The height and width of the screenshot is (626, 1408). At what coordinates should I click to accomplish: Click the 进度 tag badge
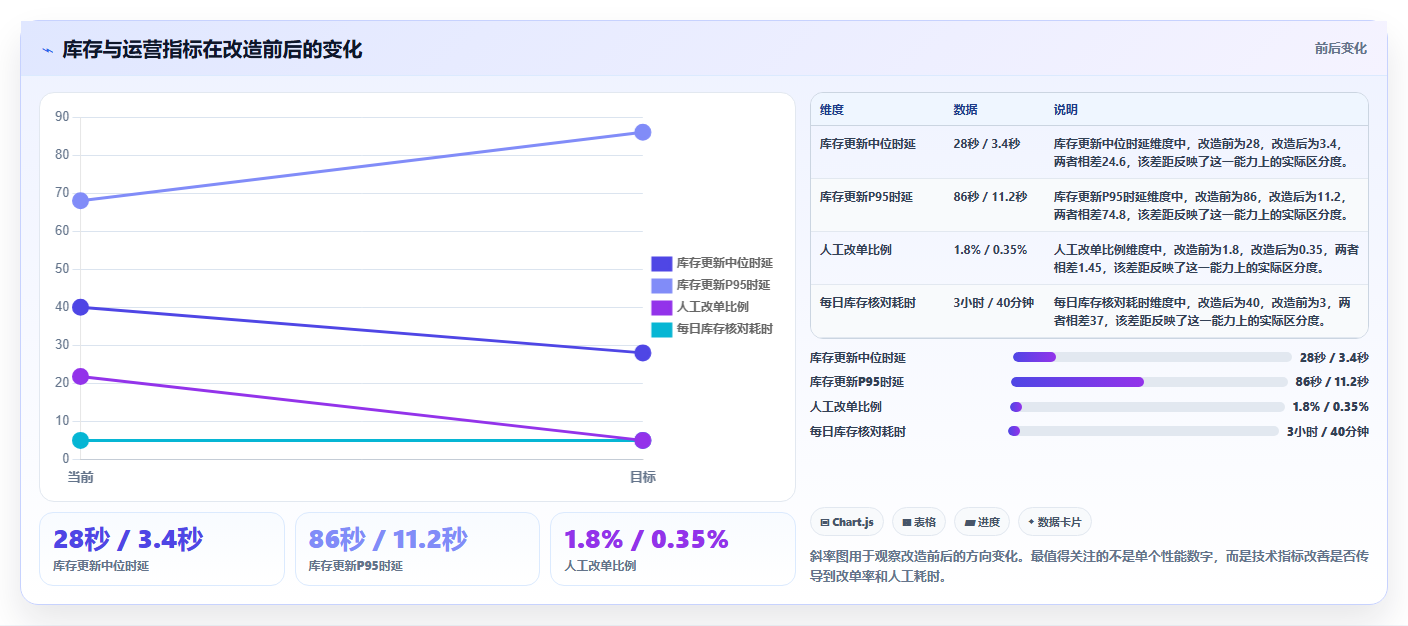click(982, 522)
